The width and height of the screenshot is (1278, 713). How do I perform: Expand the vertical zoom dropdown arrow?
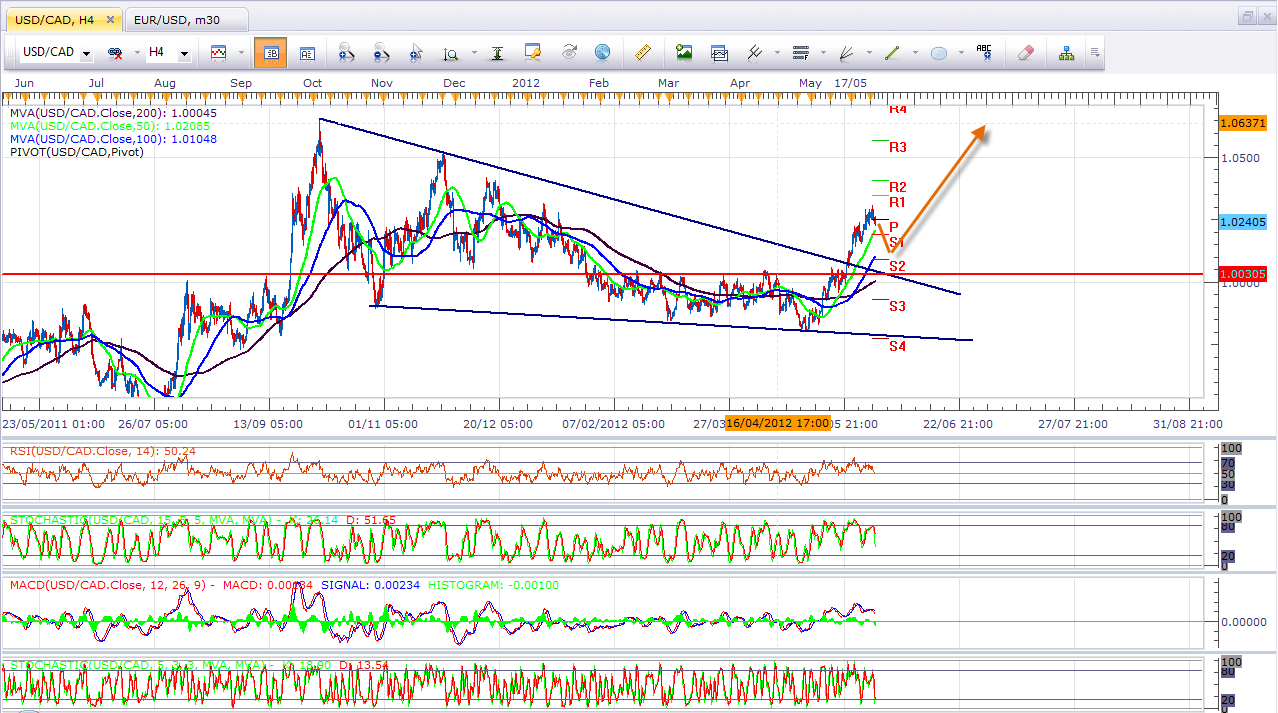coord(473,53)
